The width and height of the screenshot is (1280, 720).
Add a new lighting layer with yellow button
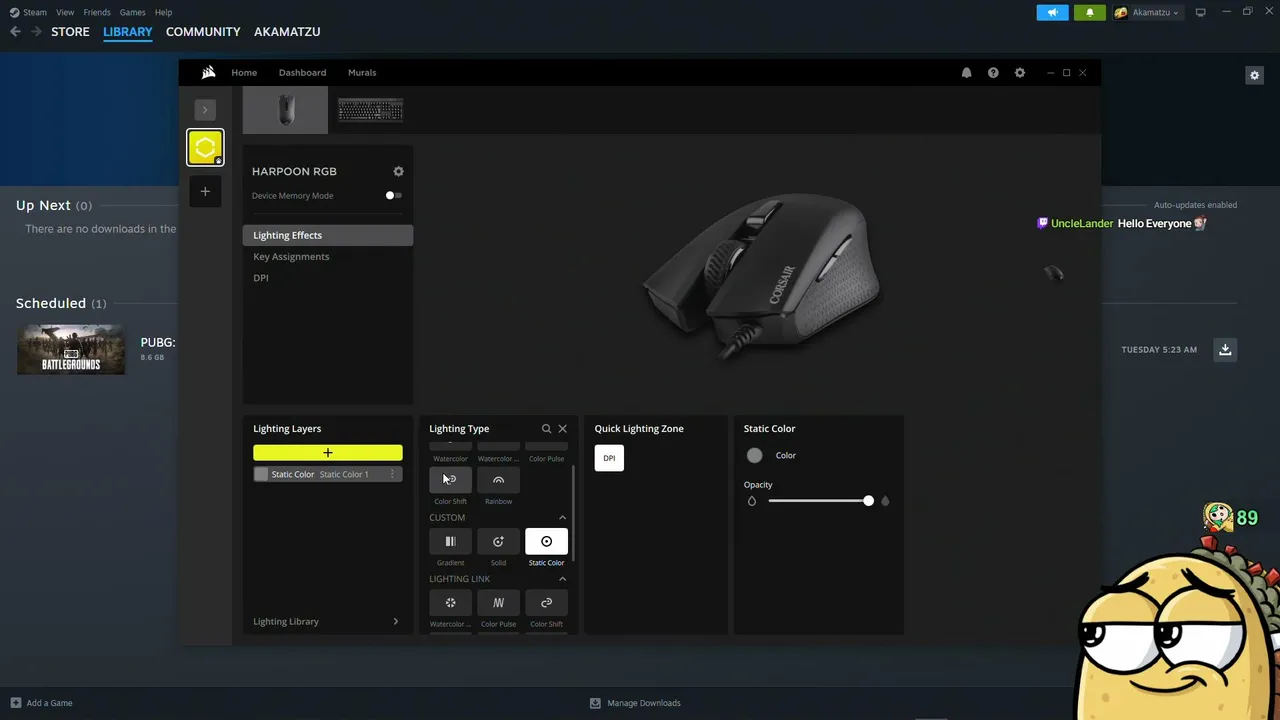[x=327, y=453]
